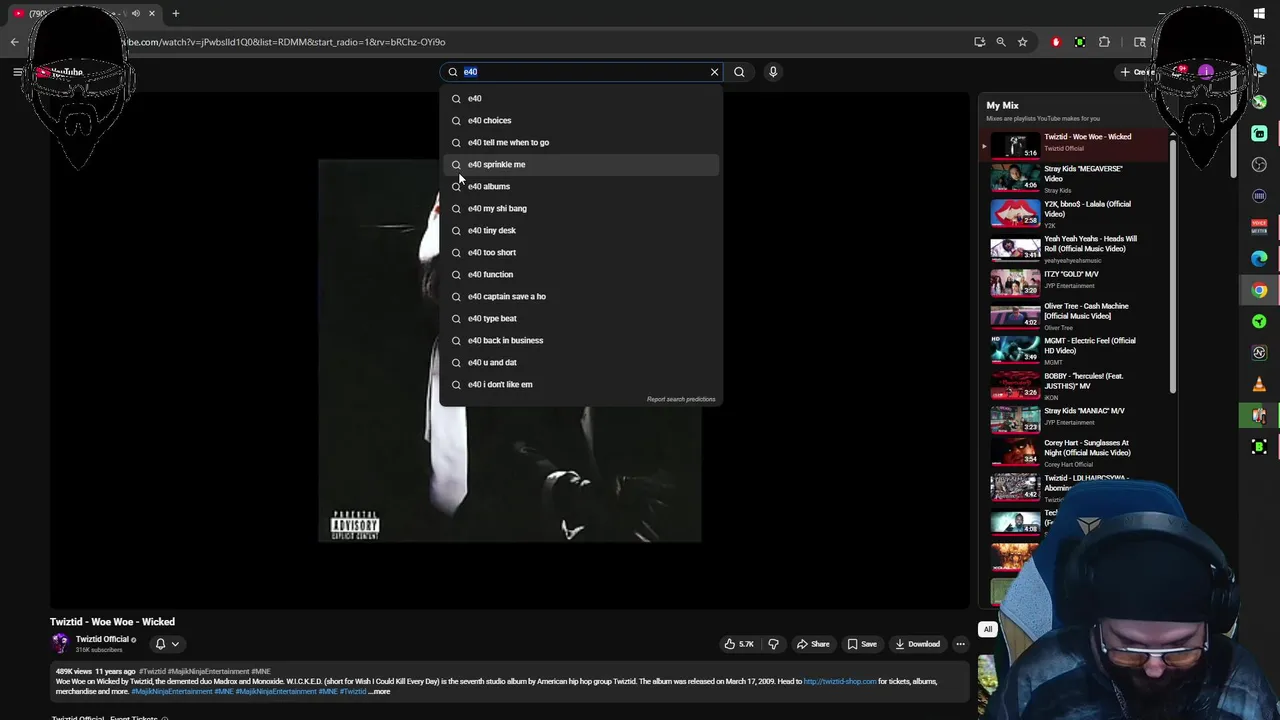Open the green square extension icon
The width and height of the screenshot is (1280, 720).
click(x=1080, y=42)
